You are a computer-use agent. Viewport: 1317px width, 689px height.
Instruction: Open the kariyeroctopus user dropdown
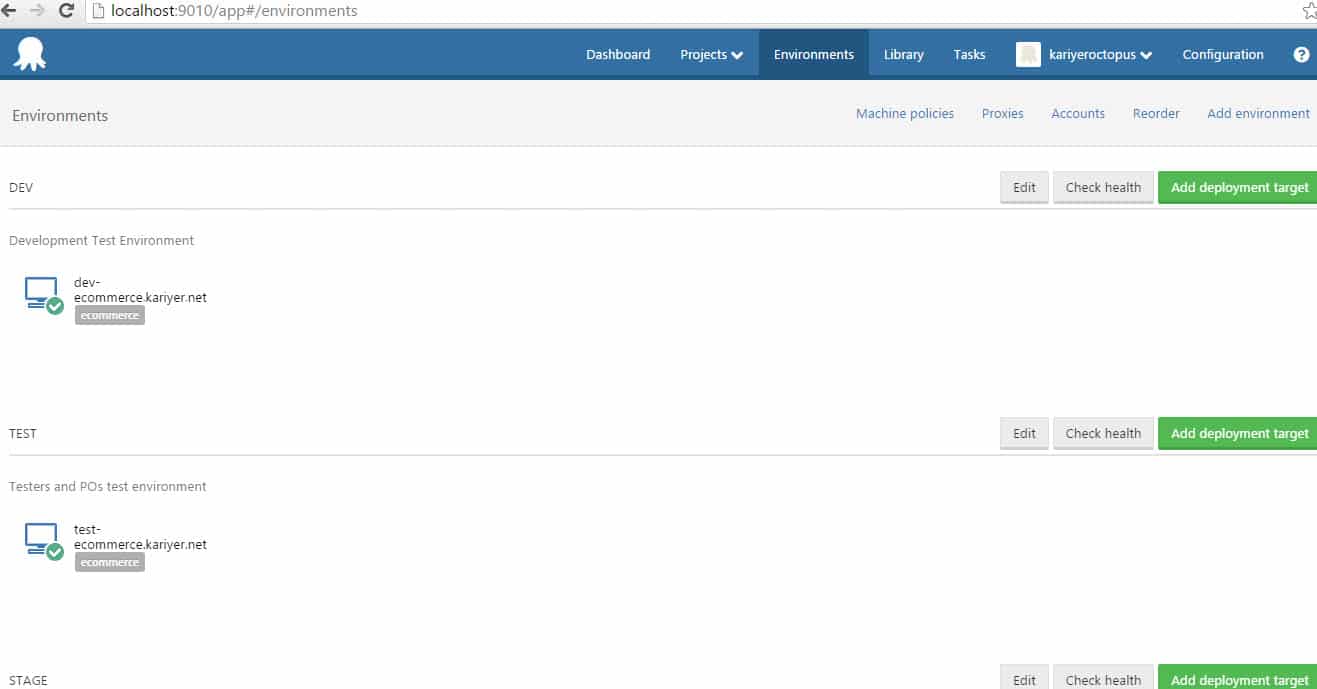point(1099,55)
